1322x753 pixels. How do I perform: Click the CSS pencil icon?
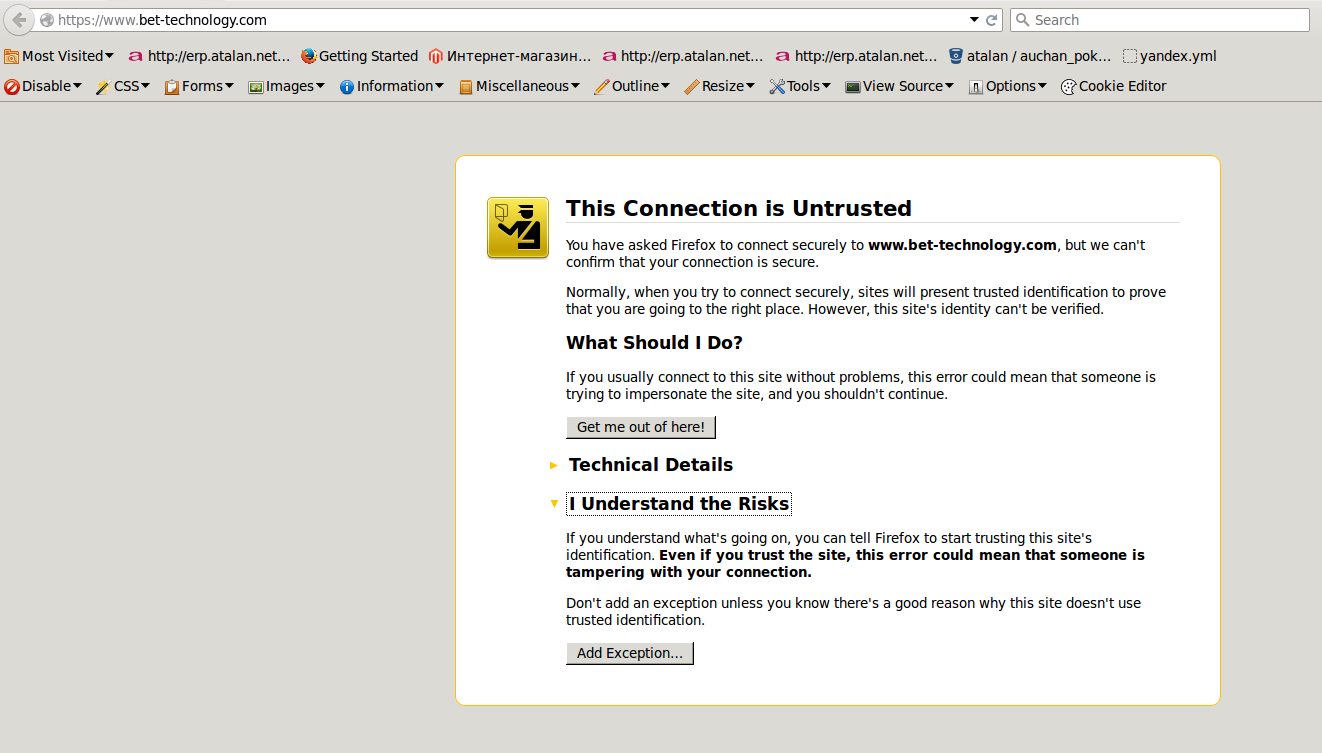click(103, 87)
